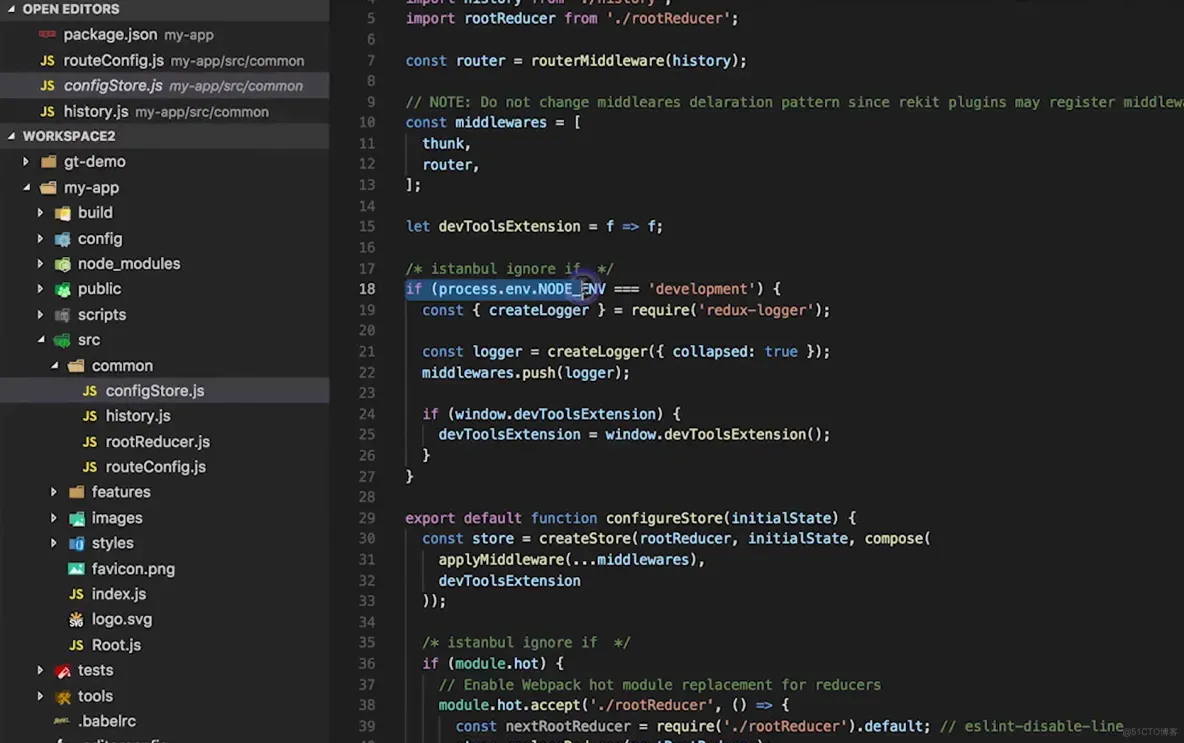The height and width of the screenshot is (743, 1184).
Task: Click the .babelrc file icon
Action: pos(63,721)
